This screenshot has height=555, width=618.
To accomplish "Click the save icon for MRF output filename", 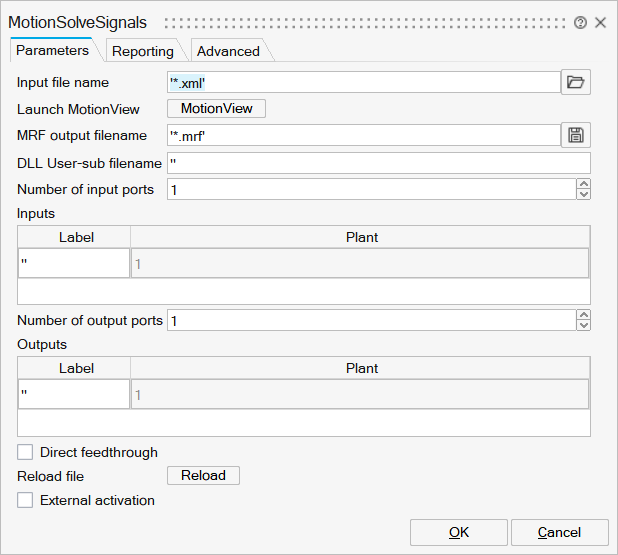I will click(575, 136).
